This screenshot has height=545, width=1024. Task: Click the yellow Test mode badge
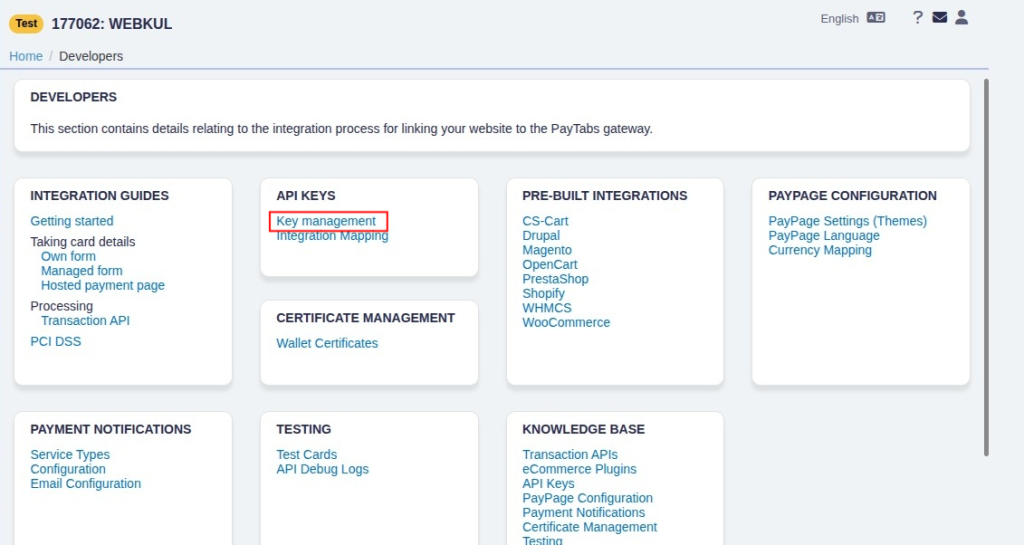click(26, 23)
